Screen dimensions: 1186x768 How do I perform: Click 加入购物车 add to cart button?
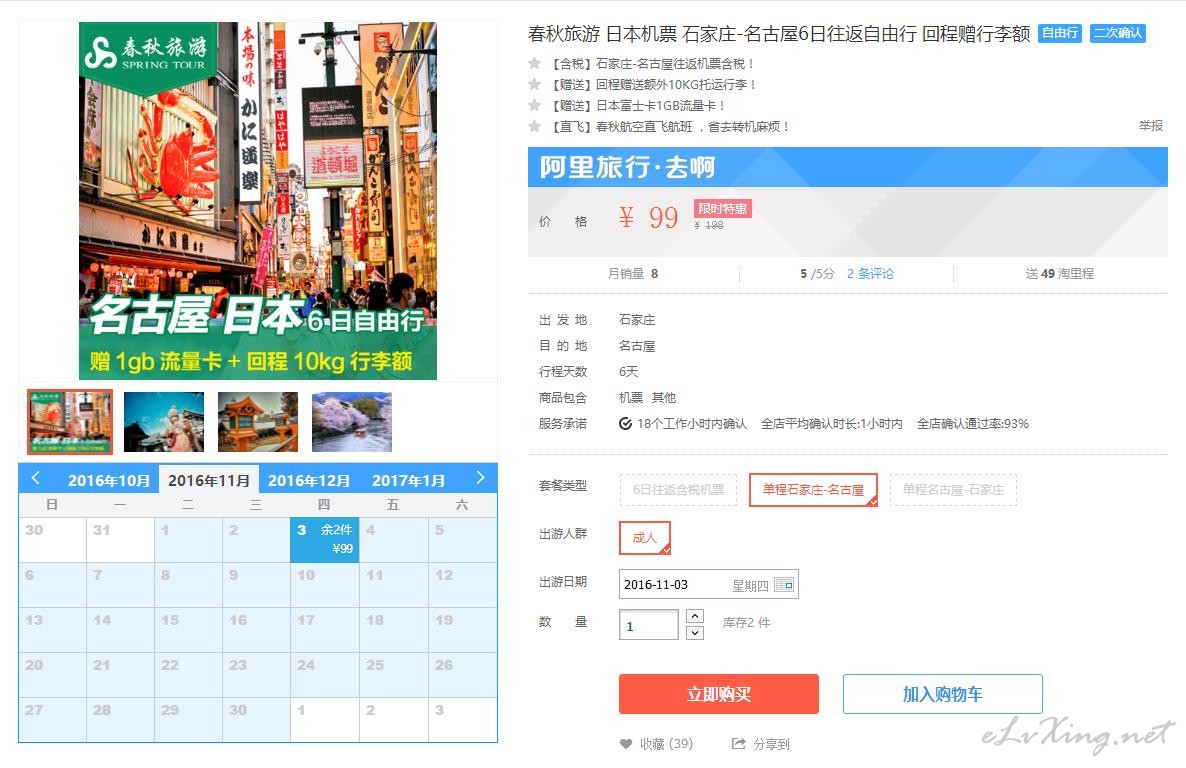(942, 694)
